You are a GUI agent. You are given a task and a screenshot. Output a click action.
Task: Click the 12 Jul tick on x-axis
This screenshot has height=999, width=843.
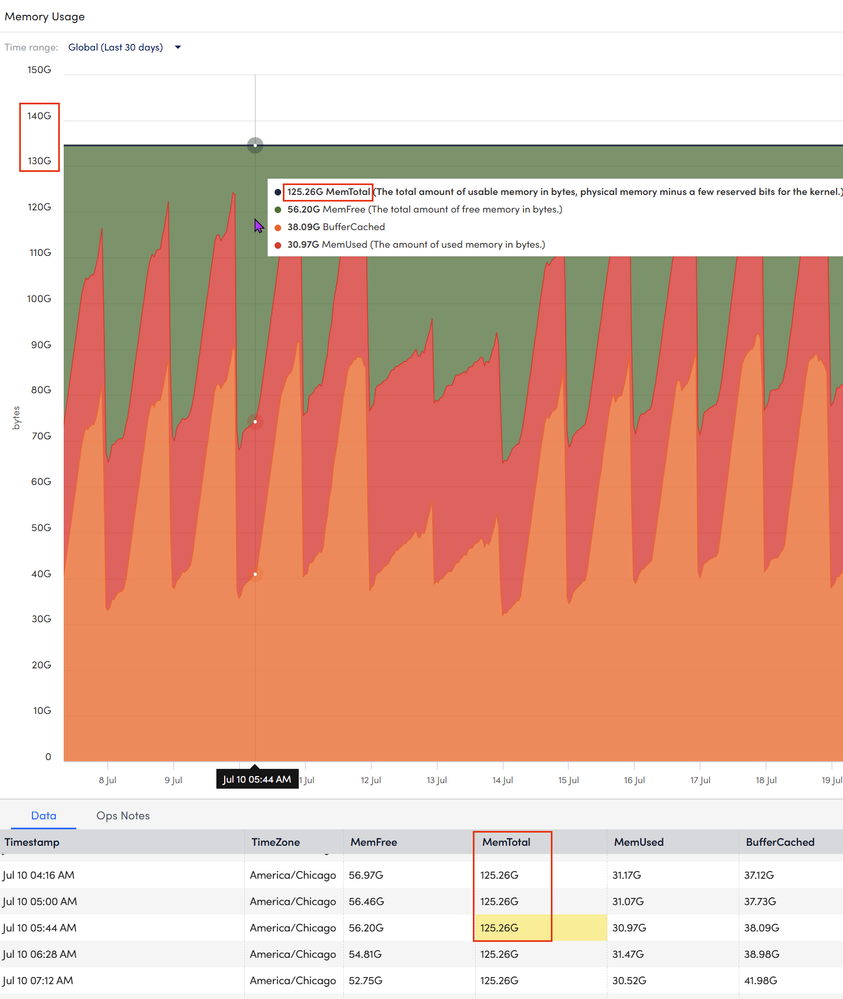coord(372,780)
